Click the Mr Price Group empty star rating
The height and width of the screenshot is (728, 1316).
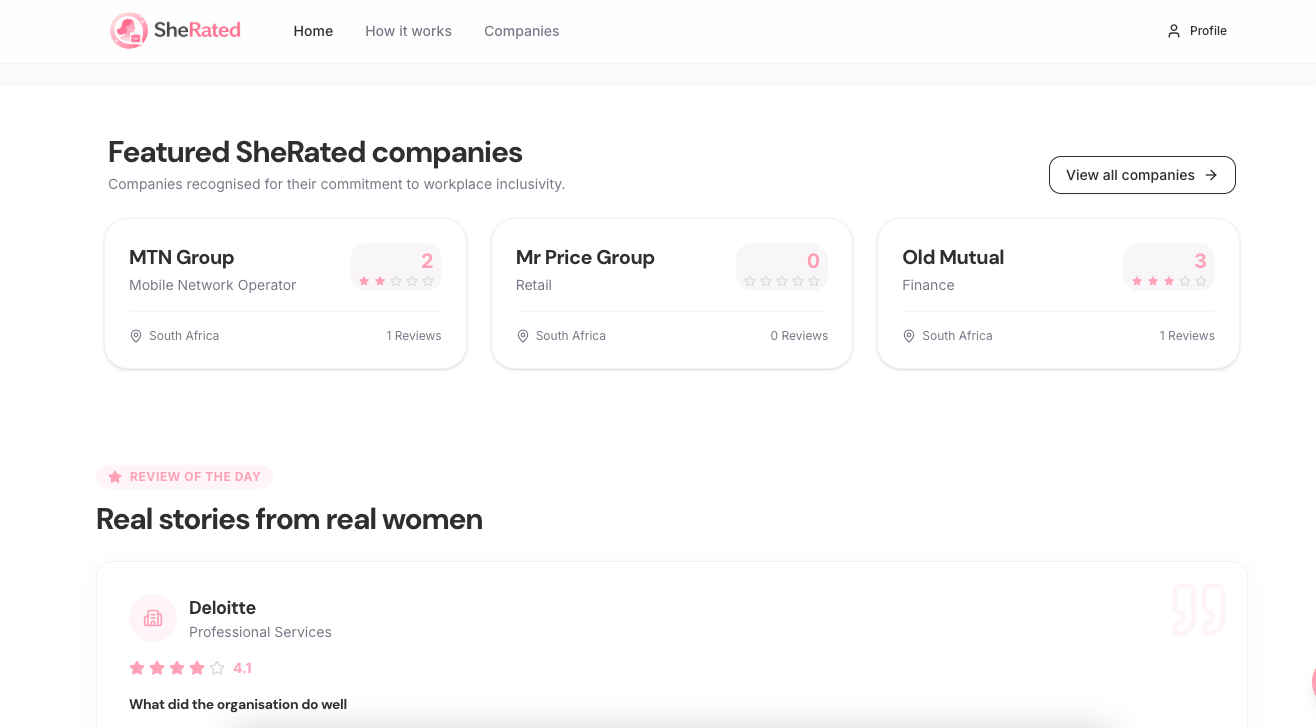782,282
